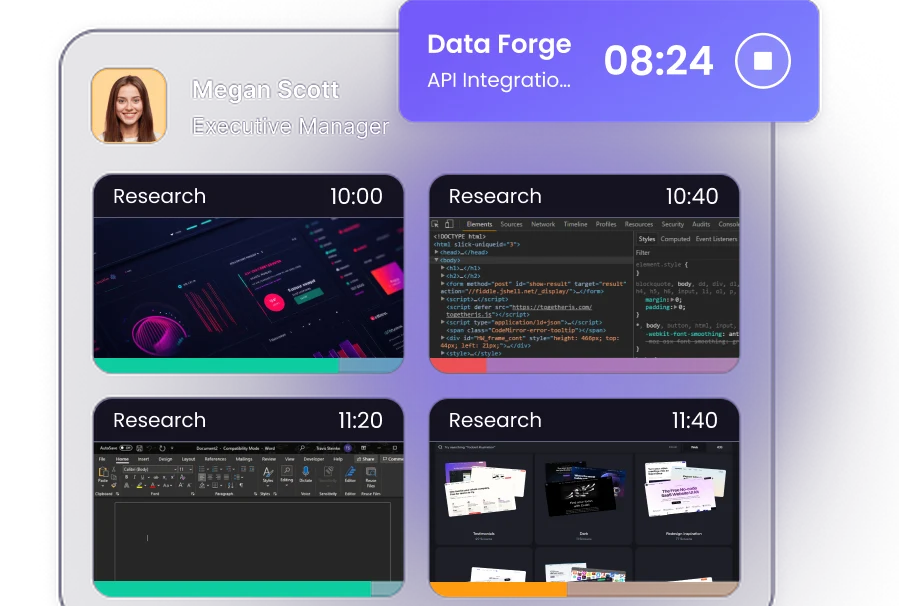Open the Design ribbon tab in Word
Viewport: 899px width, 606px height.
click(x=165, y=459)
